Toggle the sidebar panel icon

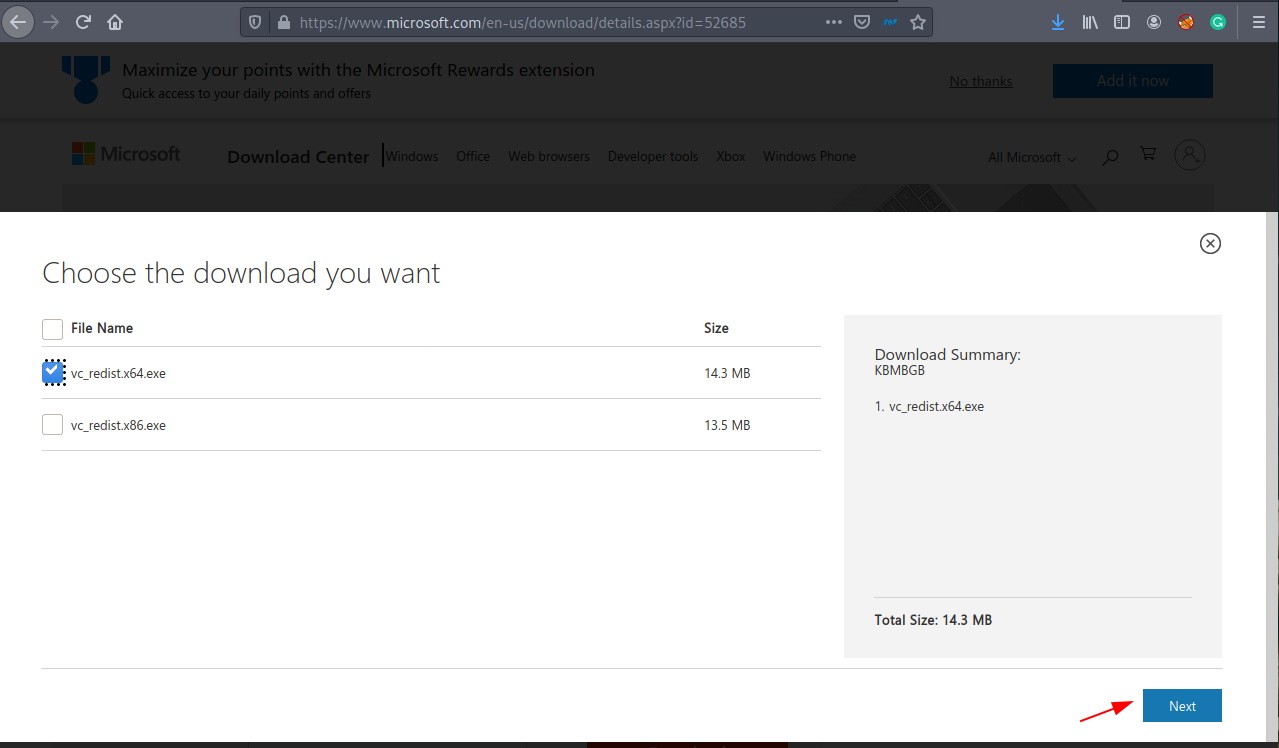click(1122, 22)
